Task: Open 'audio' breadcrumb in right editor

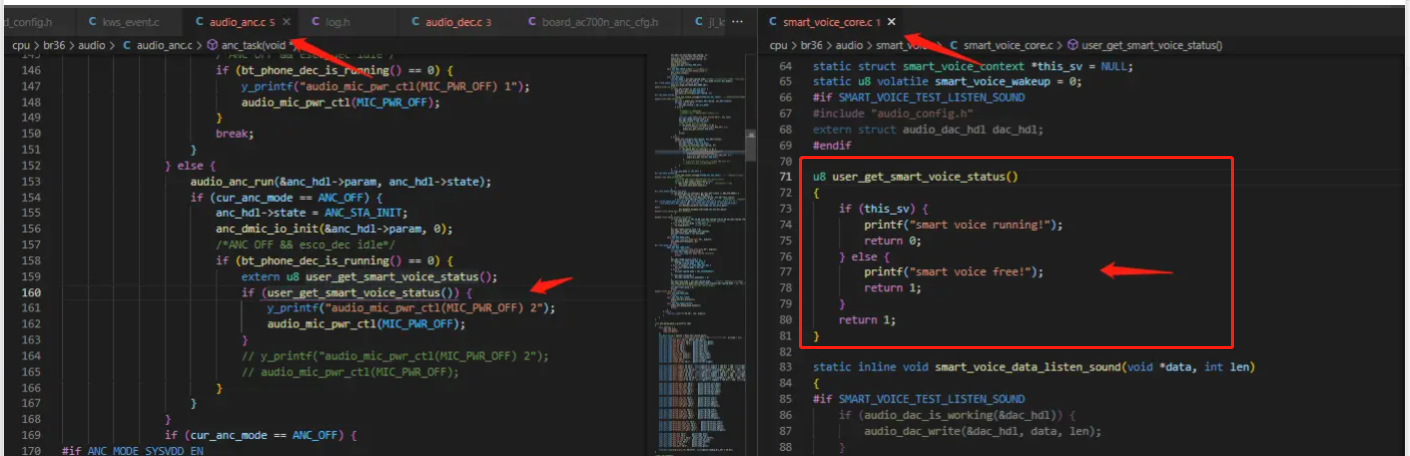Action: click(849, 45)
